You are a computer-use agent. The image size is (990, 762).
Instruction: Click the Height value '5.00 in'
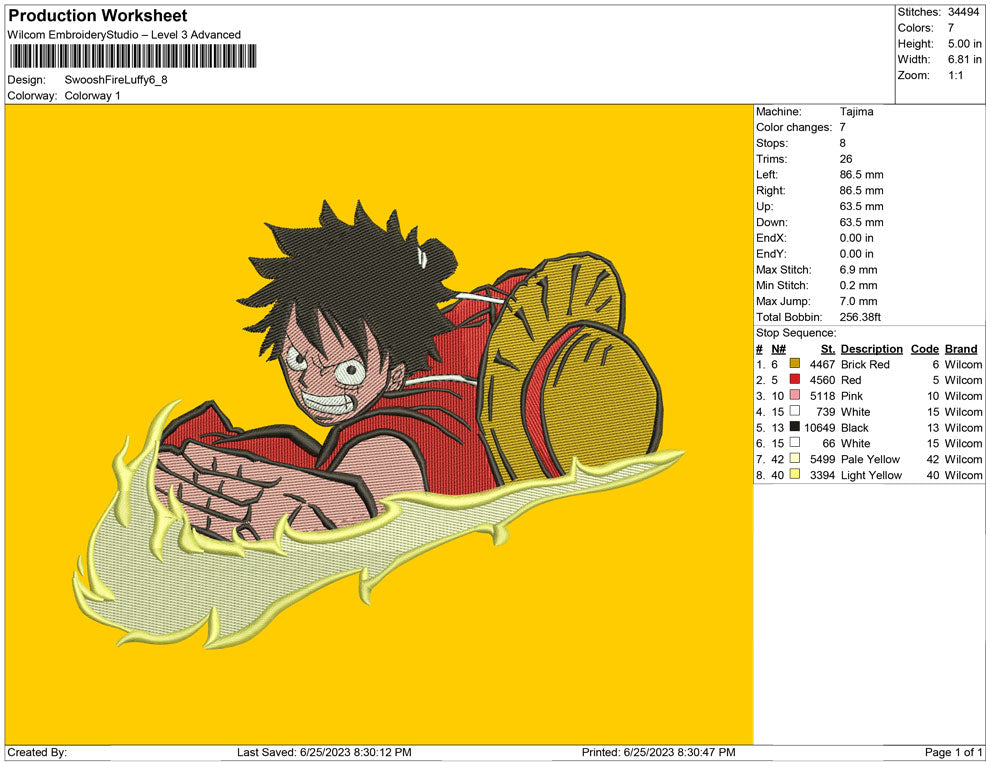point(965,44)
